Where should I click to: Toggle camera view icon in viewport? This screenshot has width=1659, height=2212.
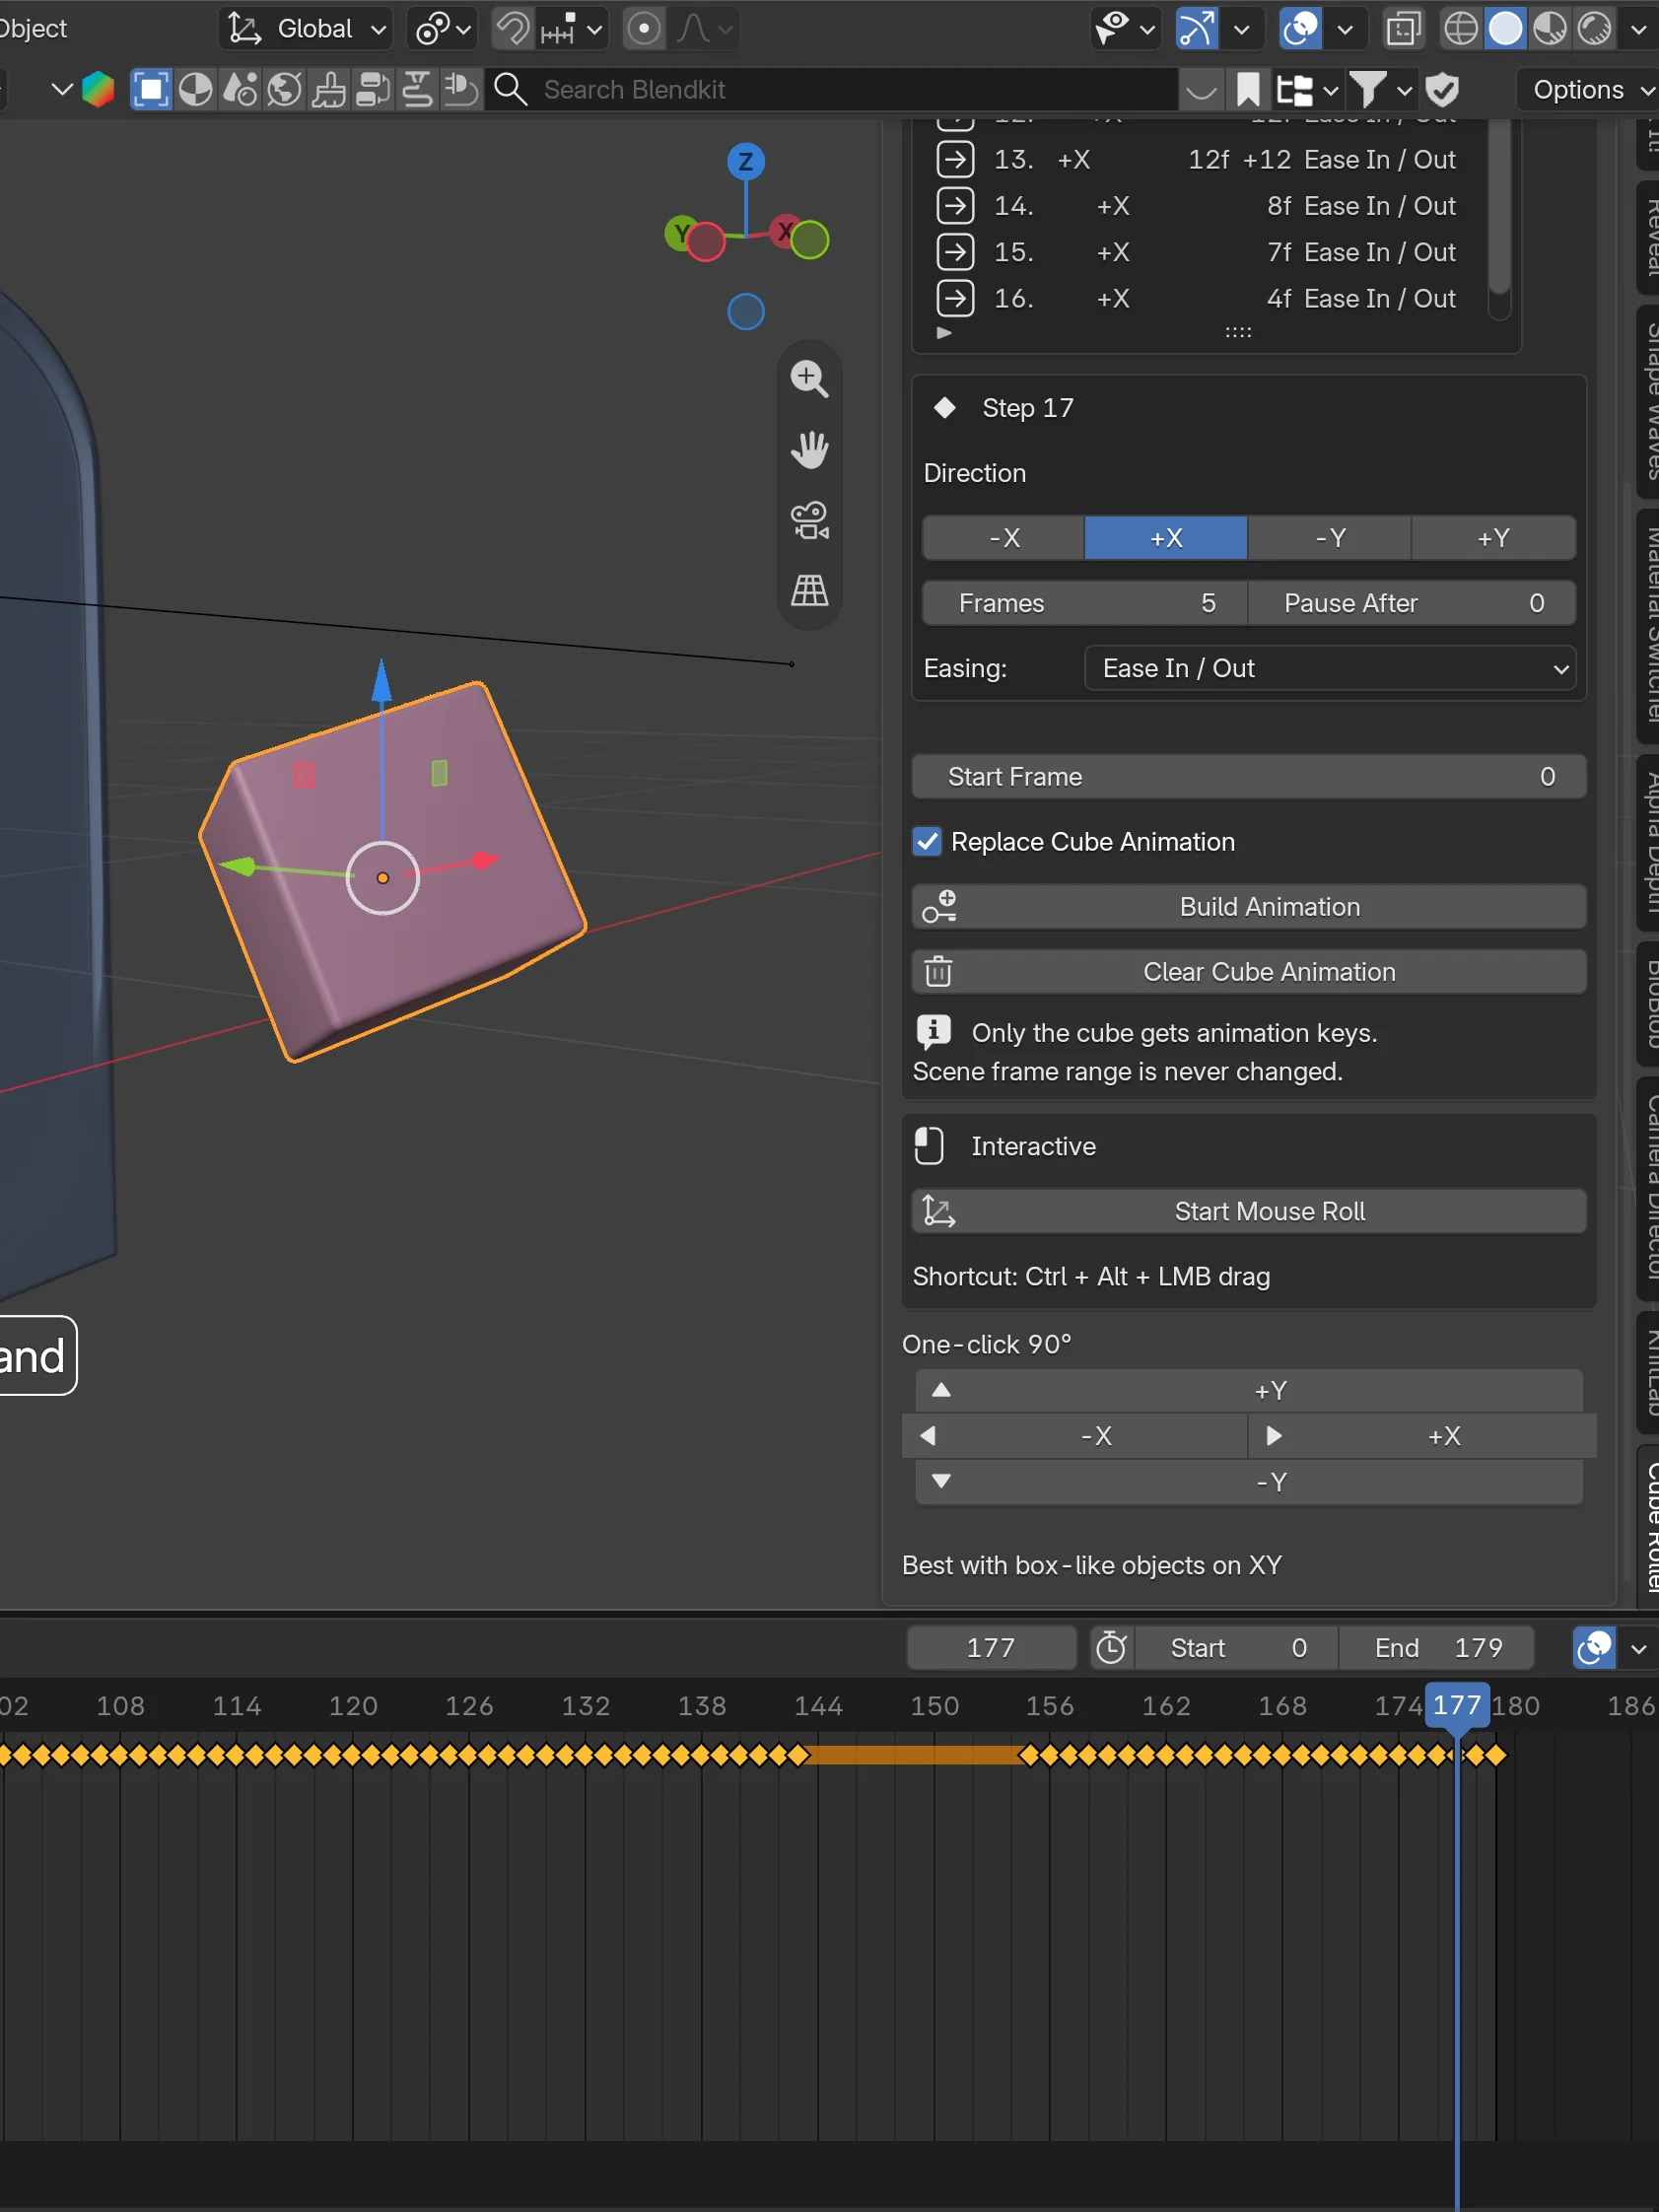[809, 520]
